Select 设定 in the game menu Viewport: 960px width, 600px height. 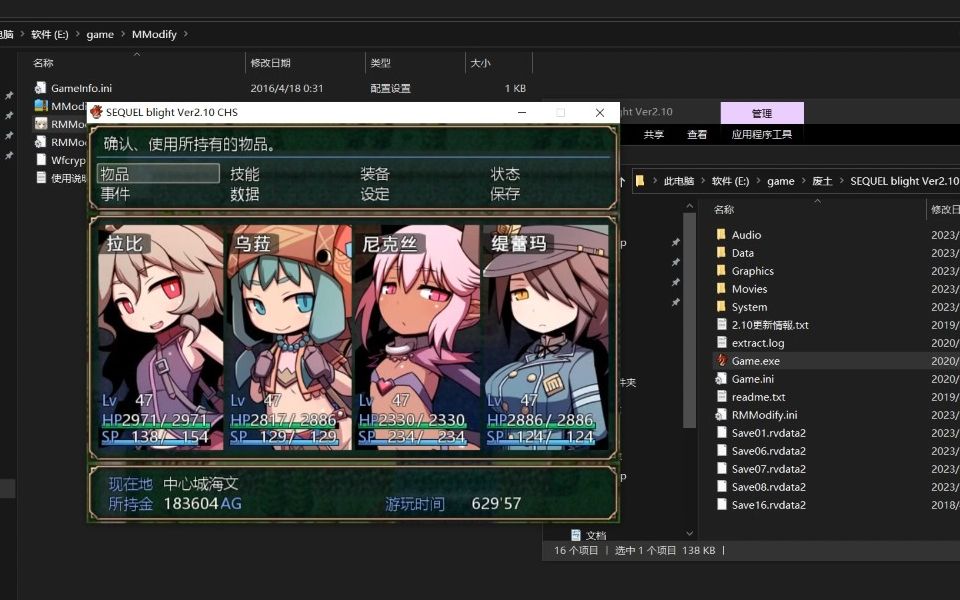click(375, 194)
